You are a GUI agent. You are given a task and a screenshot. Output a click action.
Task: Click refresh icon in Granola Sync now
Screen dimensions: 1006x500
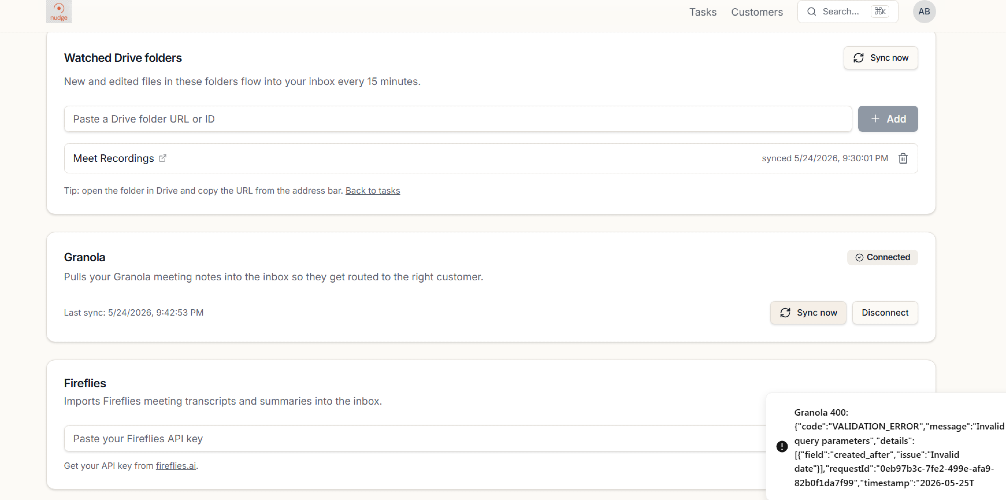785,313
